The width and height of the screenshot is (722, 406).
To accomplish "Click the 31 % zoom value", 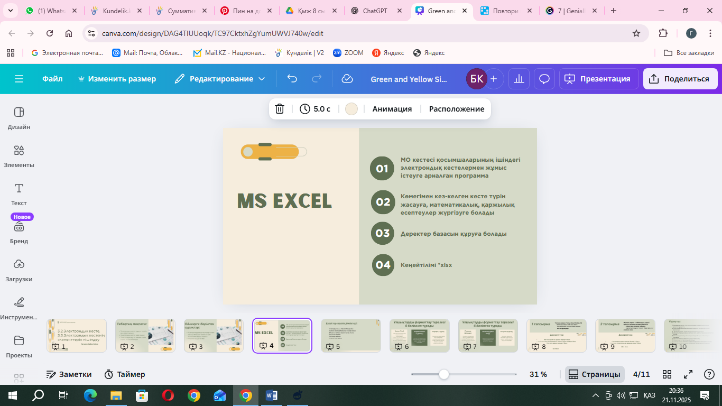I will click(x=538, y=374).
